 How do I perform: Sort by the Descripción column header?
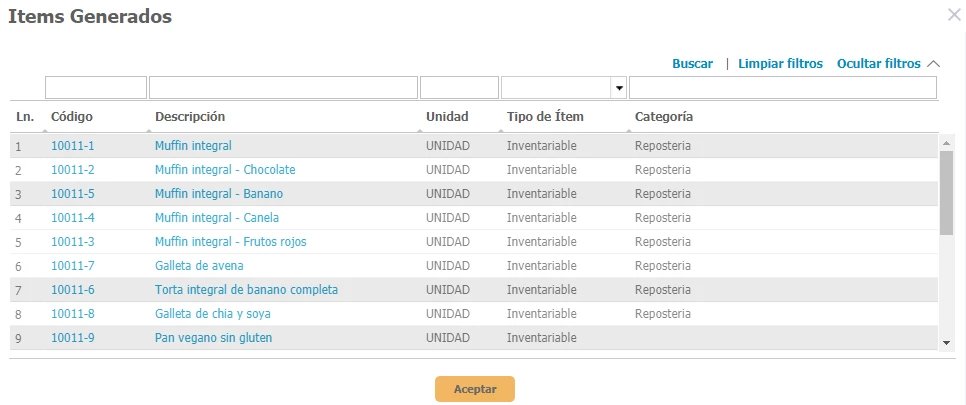190,117
